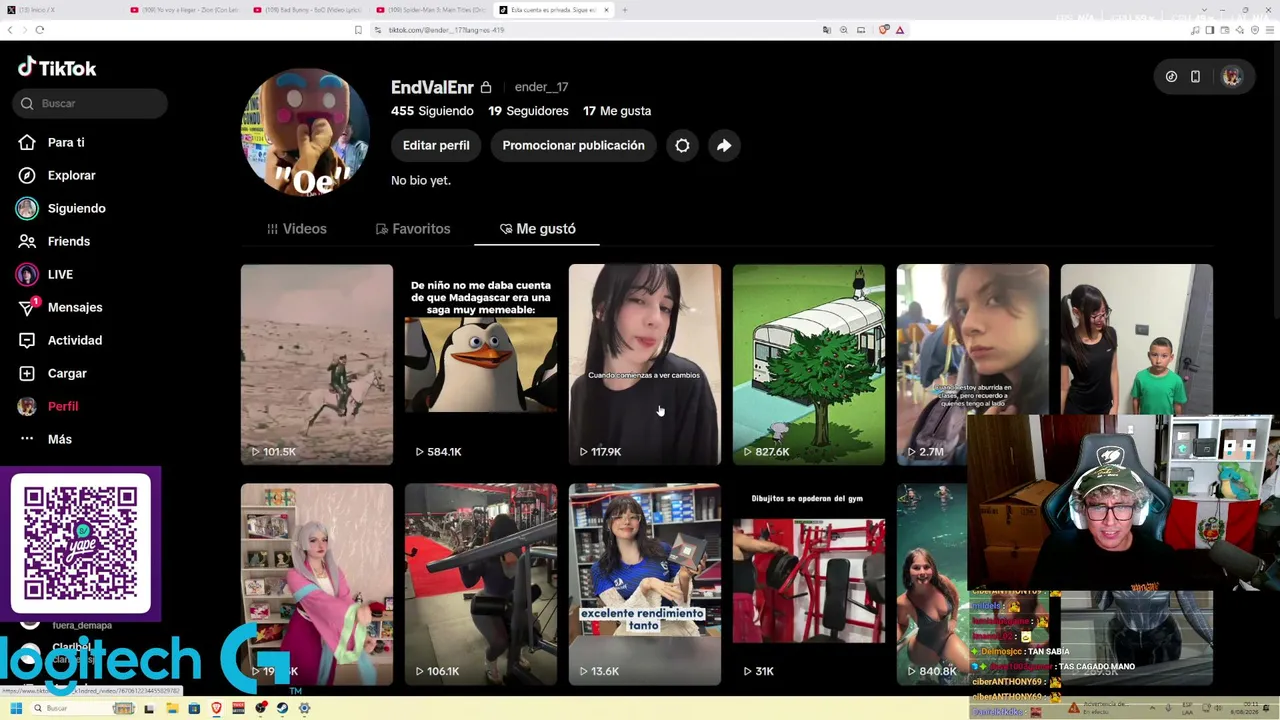The height and width of the screenshot is (720, 1280).
Task: Click the Brave Rewards triangle icon
Action: [x=900, y=30]
